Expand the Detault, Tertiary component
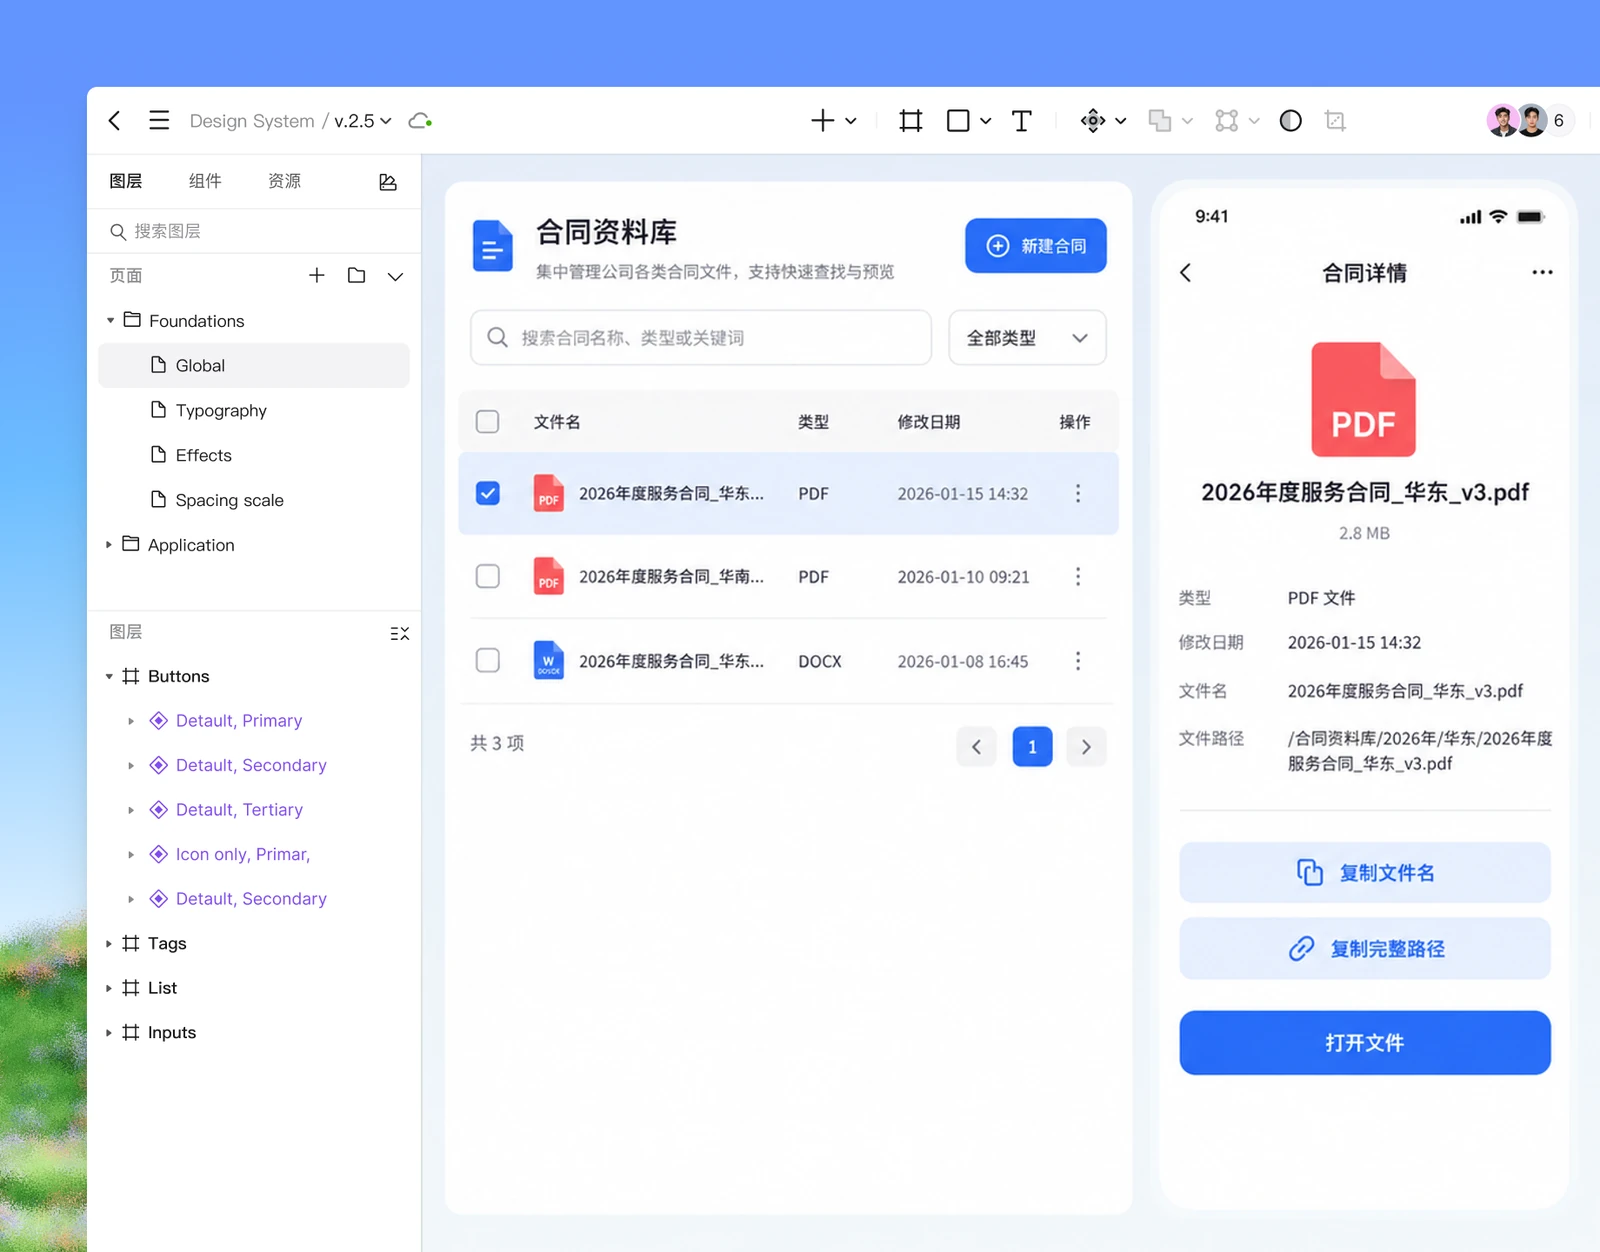 pos(131,810)
